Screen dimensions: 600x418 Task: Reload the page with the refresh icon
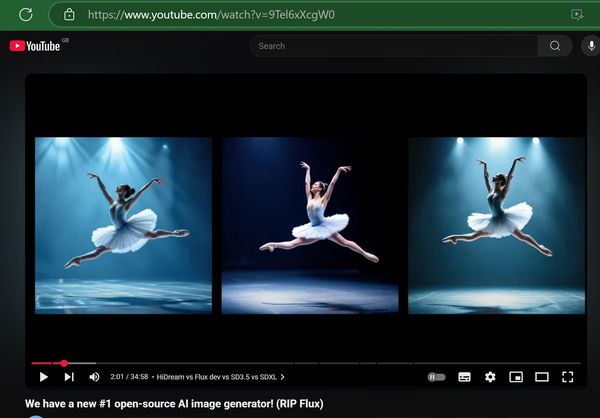pyautogui.click(x=26, y=15)
